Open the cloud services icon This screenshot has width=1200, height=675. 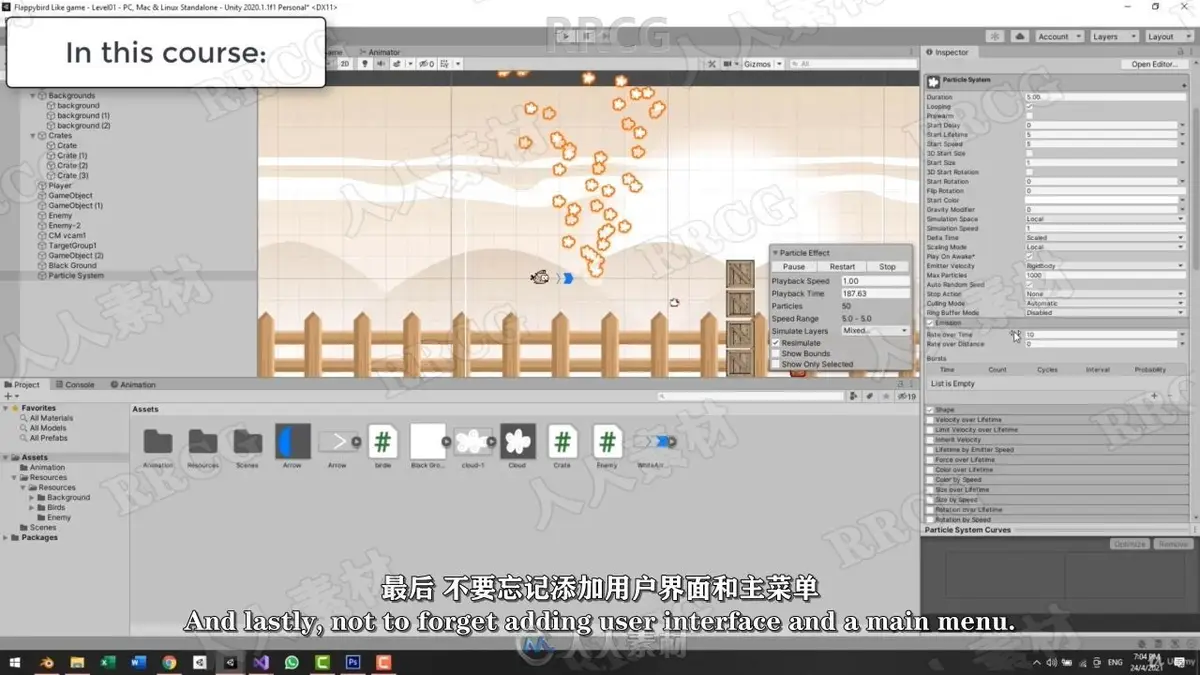coord(1019,36)
